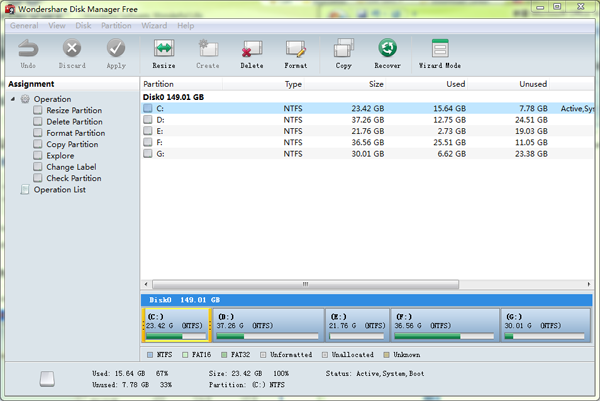The height and width of the screenshot is (401, 600).
Task: Click the Assignment panel header
Action: (31, 84)
